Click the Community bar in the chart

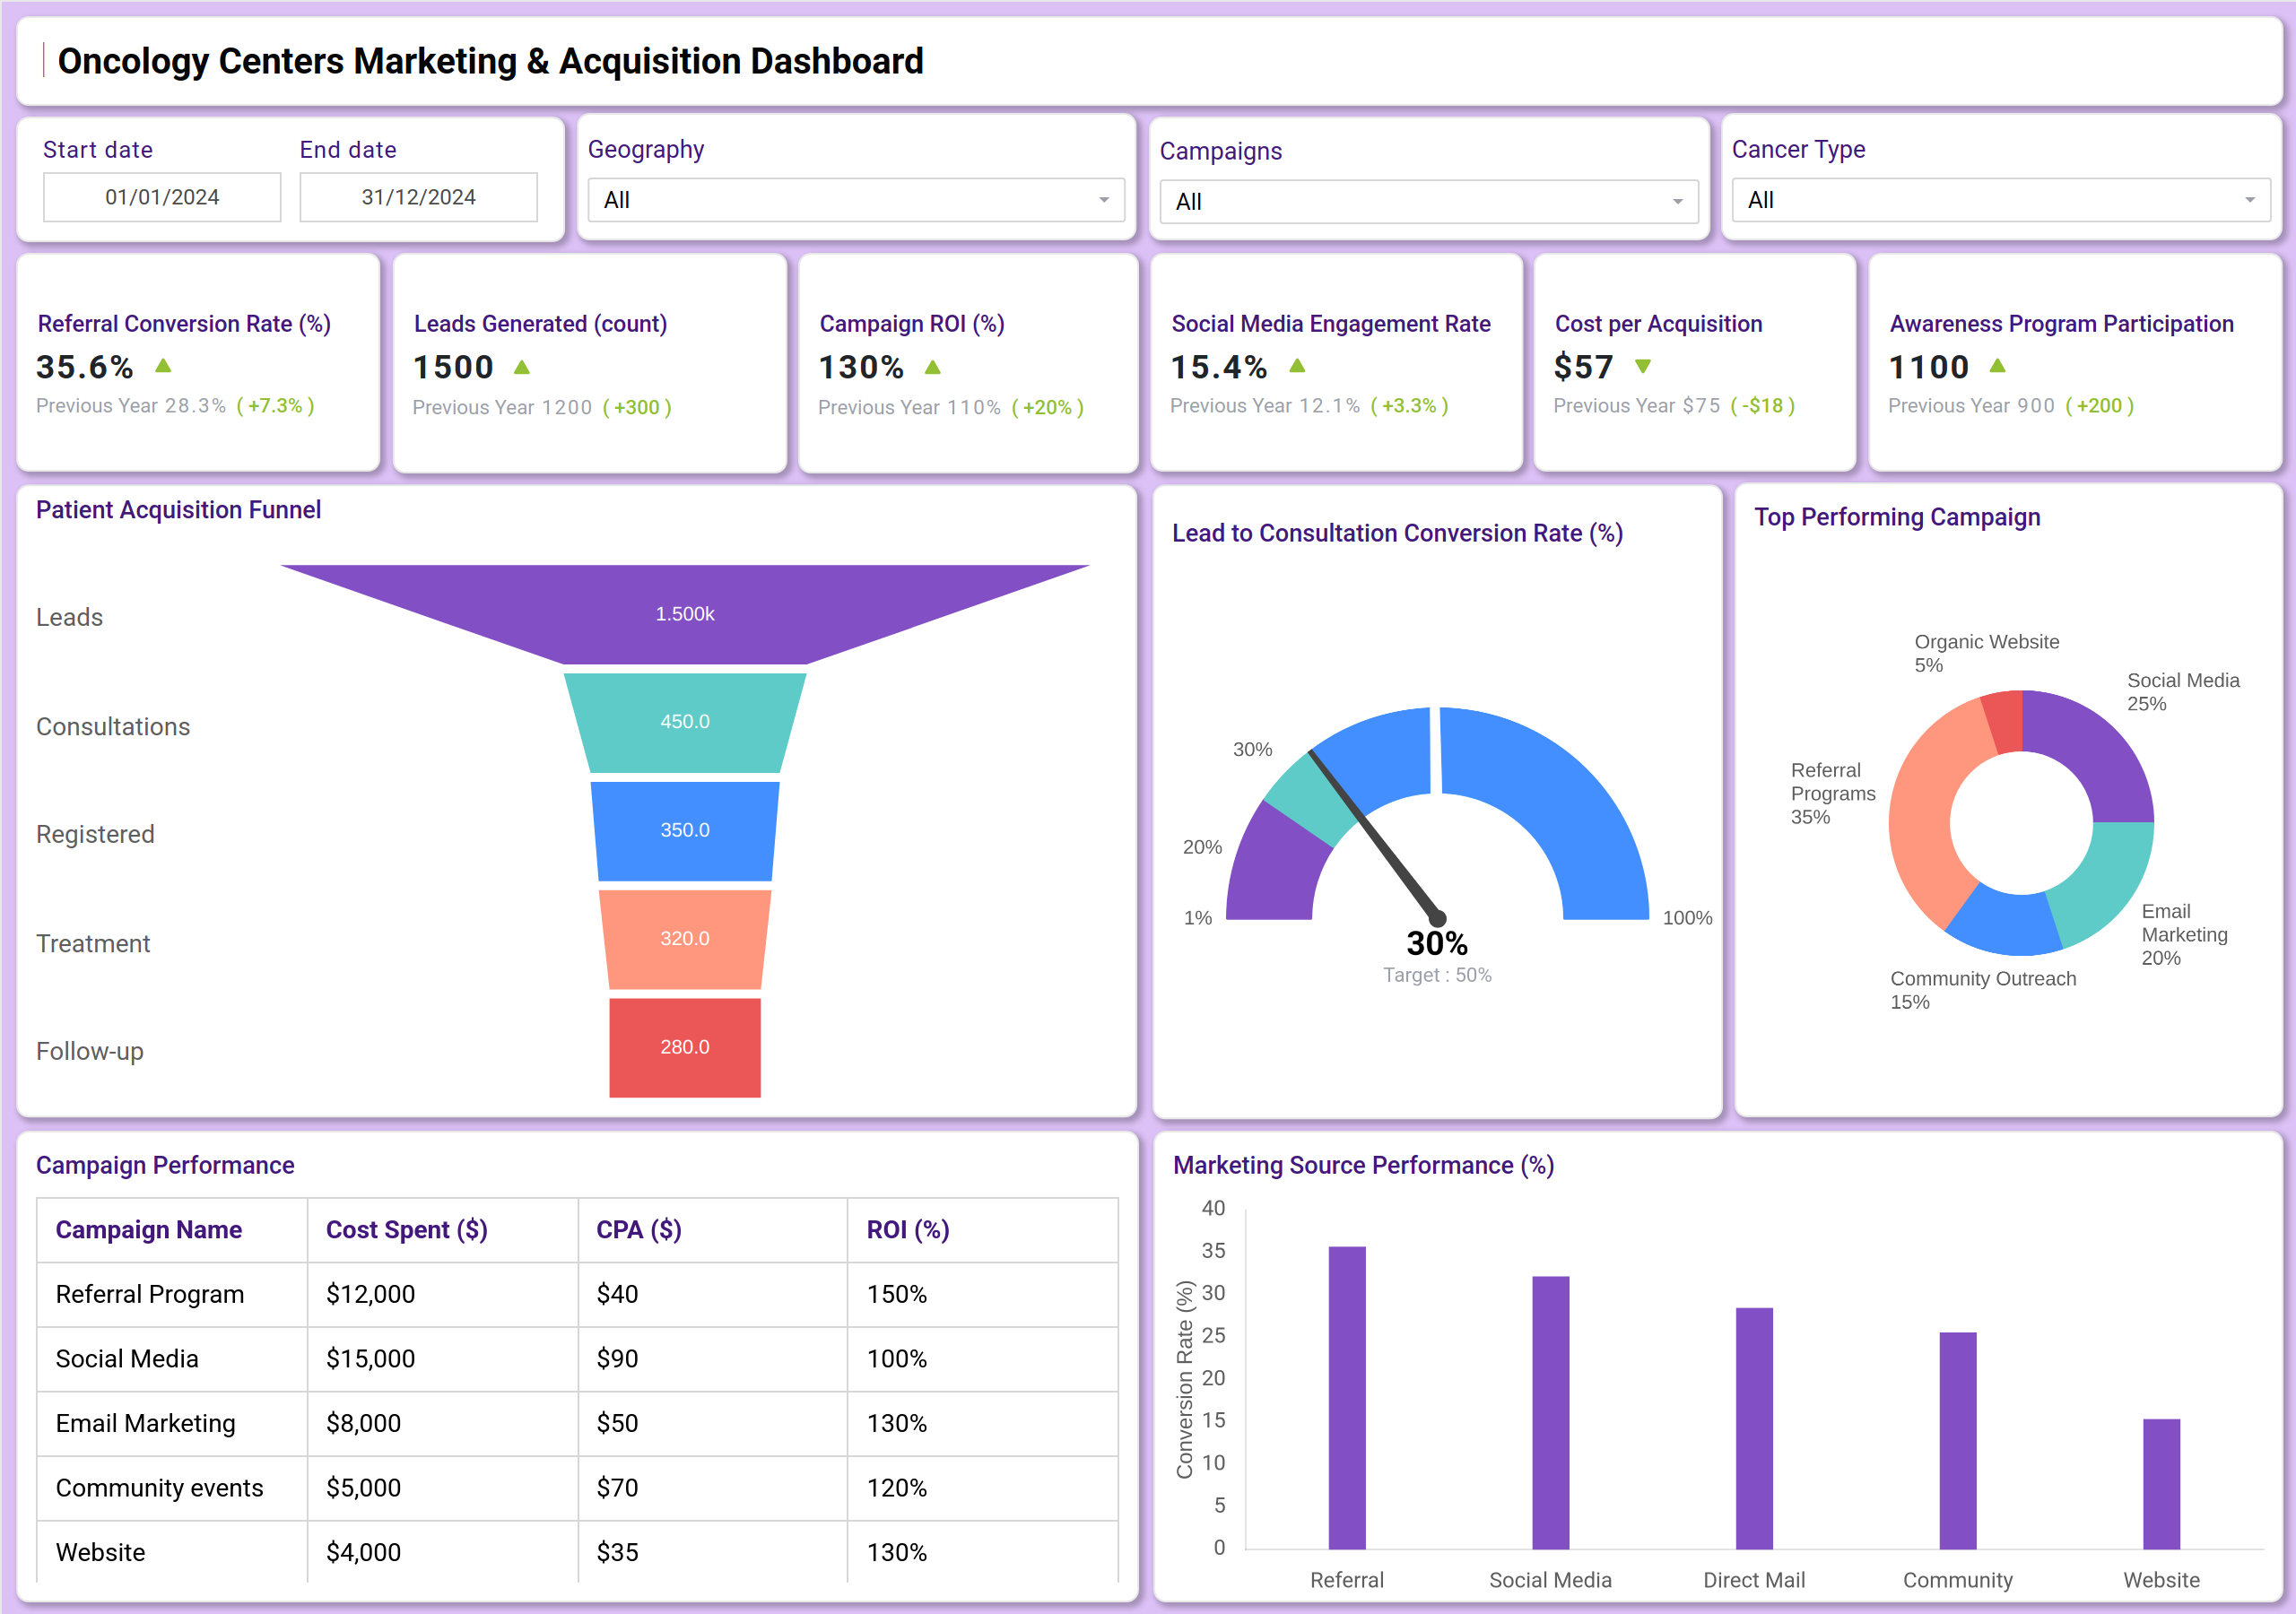click(1958, 1440)
